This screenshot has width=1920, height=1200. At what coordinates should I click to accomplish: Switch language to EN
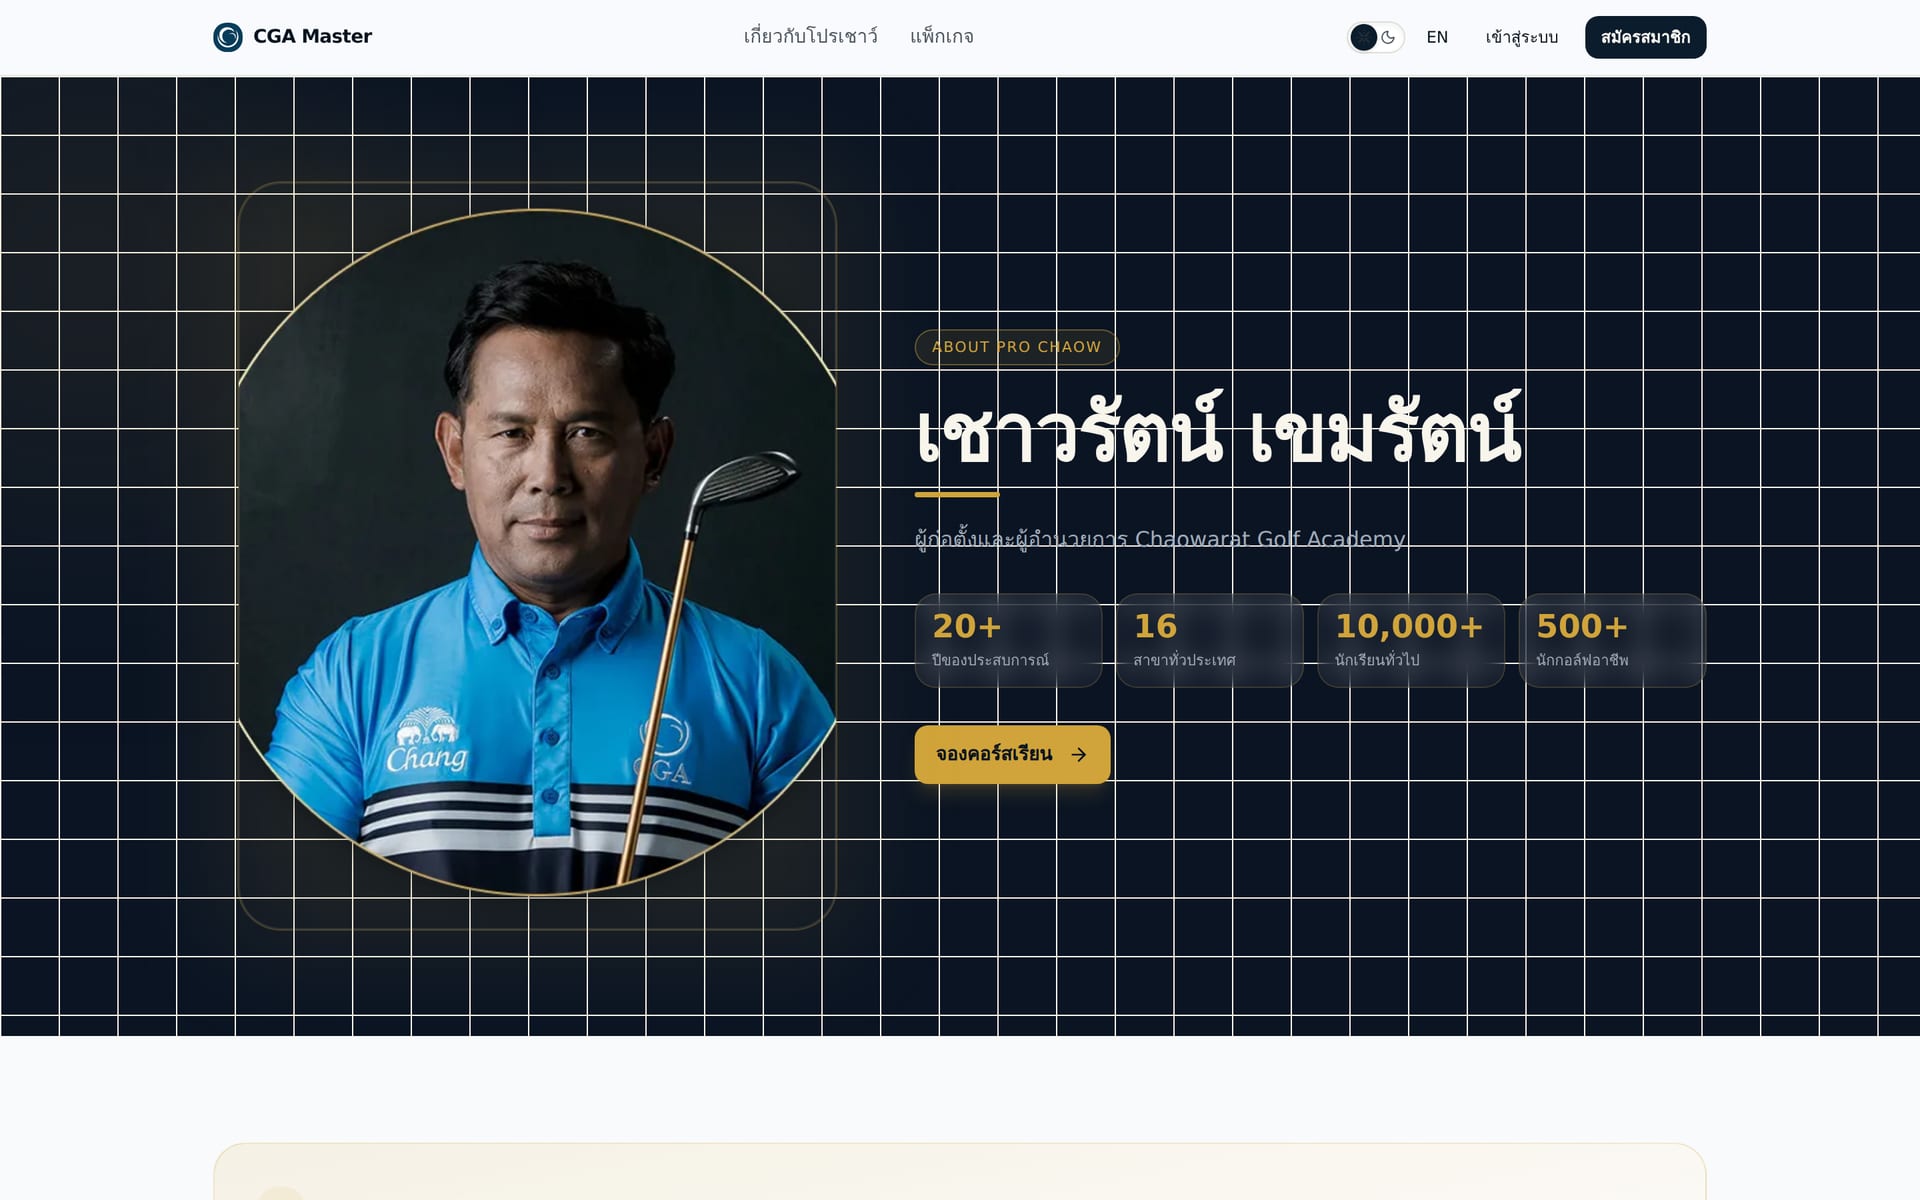coord(1437,37)
